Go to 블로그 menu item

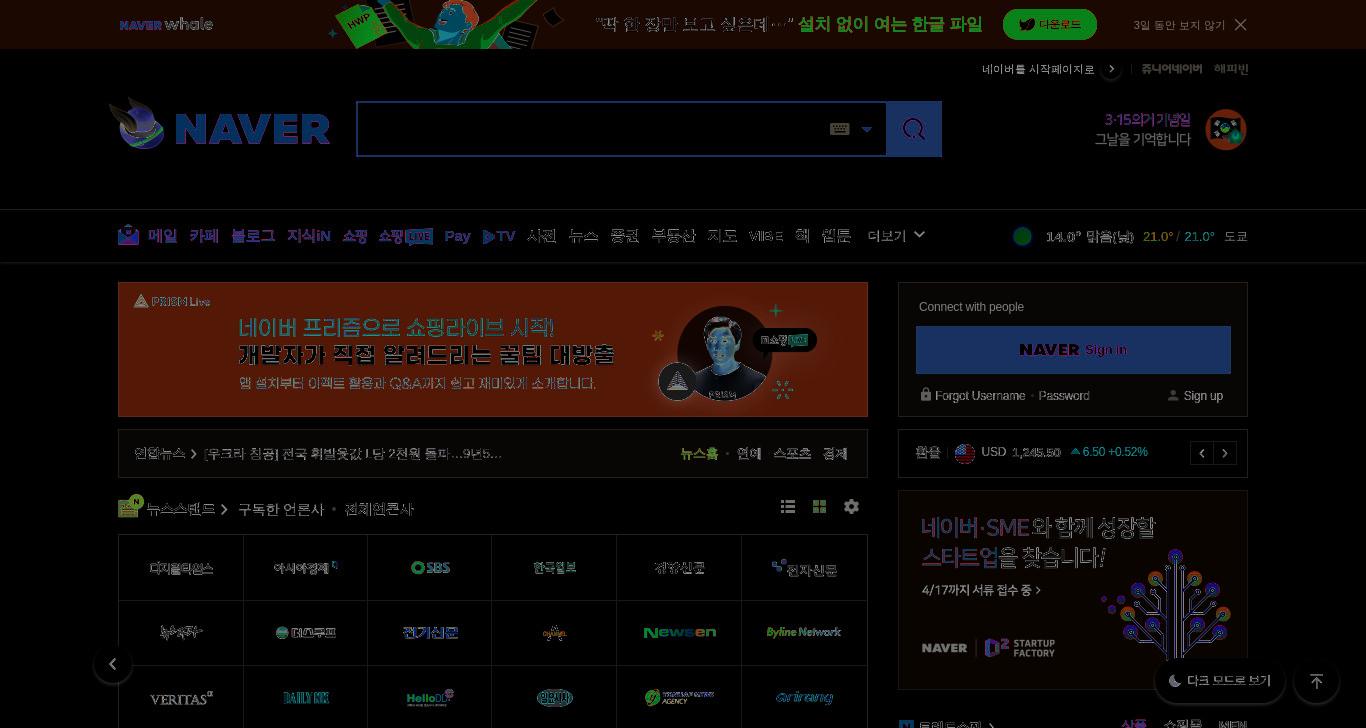[x=253, y=236]
